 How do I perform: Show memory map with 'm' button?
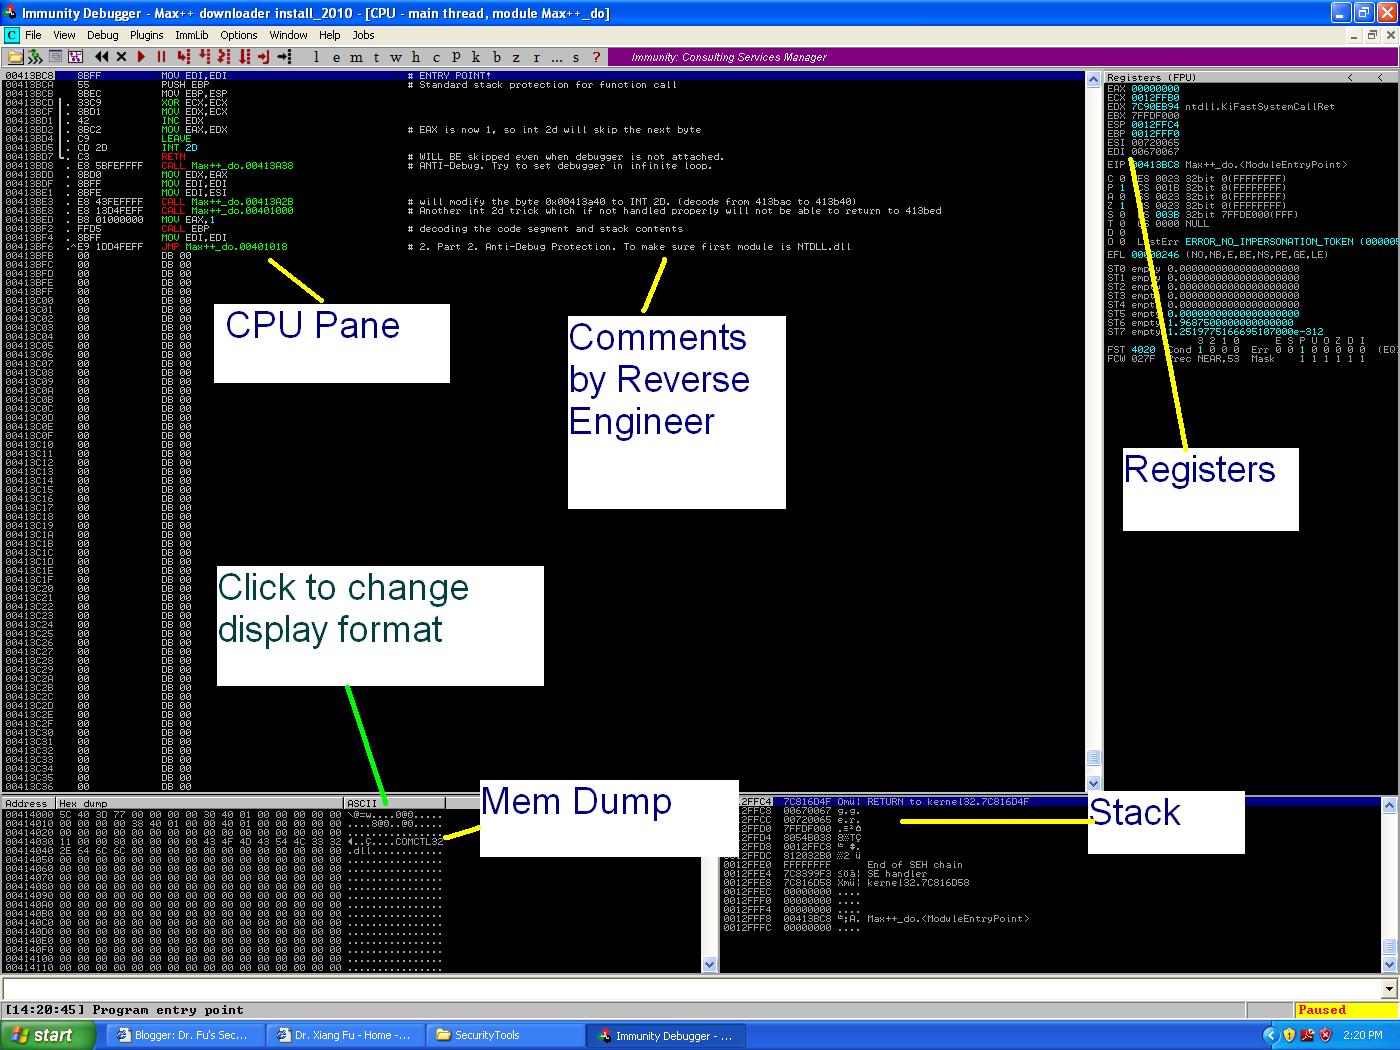(356, 57)
